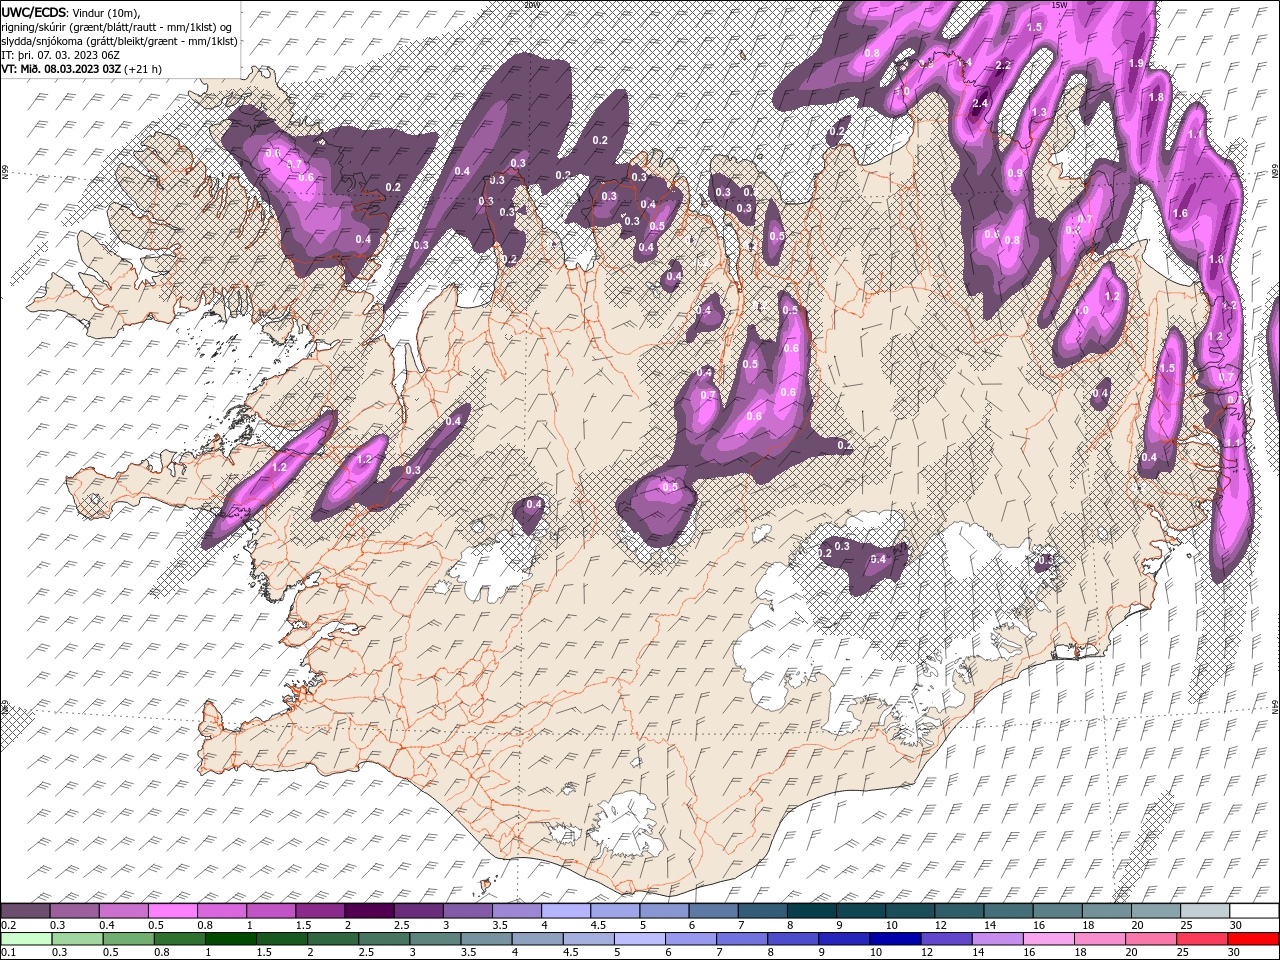Click the 0.2 swatch in upper snow legend
This screenshot has width=1280, height=960.
pos(25,911)
